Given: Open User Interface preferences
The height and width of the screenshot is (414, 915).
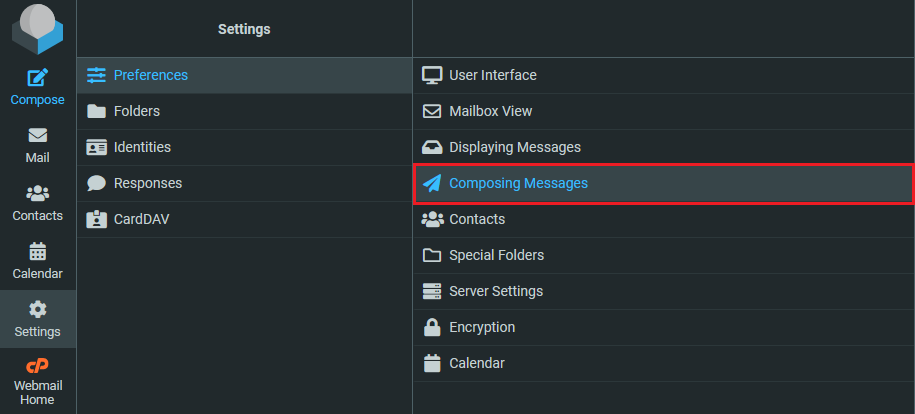Looking at the screenshot, I should click(x=492, y=75).
